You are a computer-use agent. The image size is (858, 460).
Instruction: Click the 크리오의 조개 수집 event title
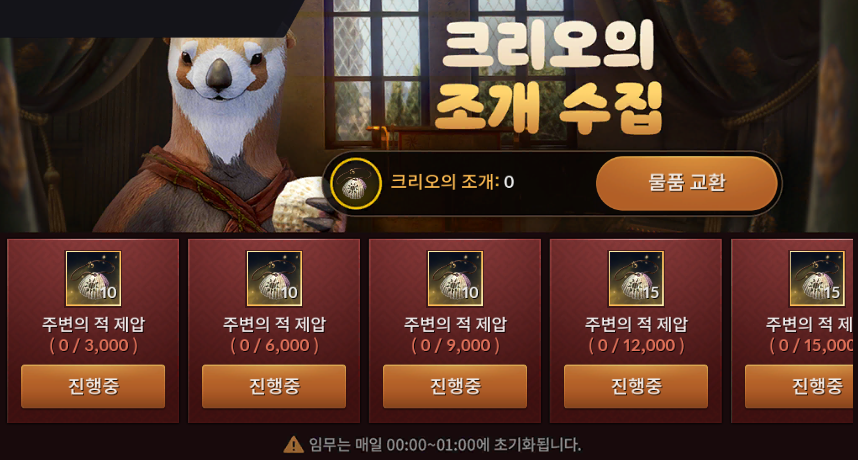pos(548,77)
